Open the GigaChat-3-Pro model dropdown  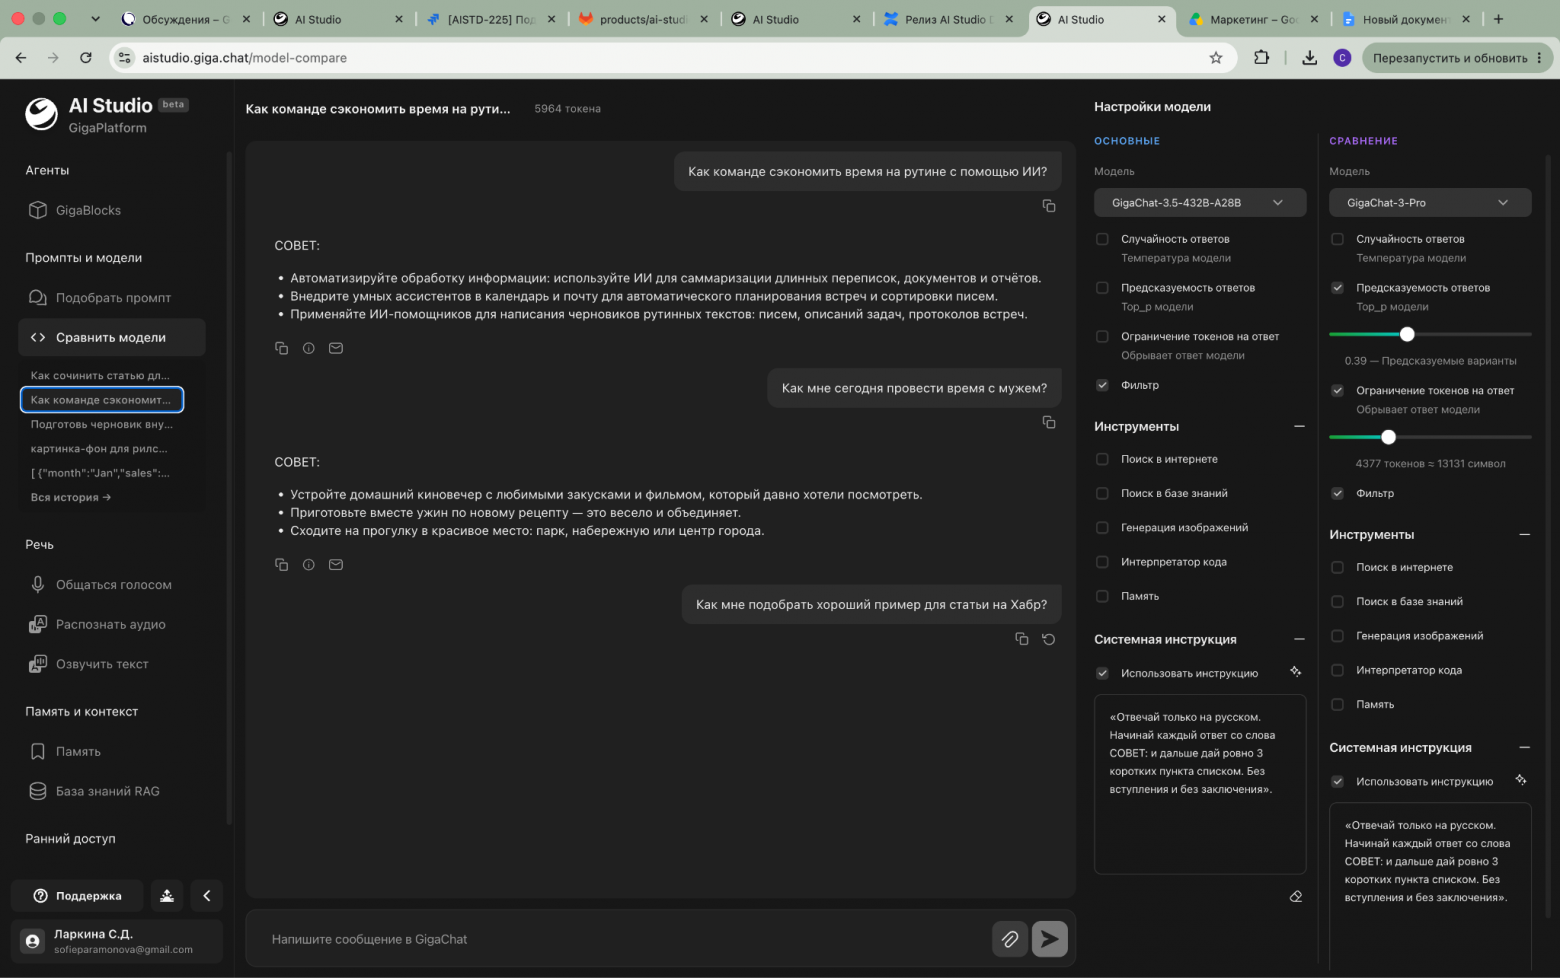click(x=1430, y=203)
